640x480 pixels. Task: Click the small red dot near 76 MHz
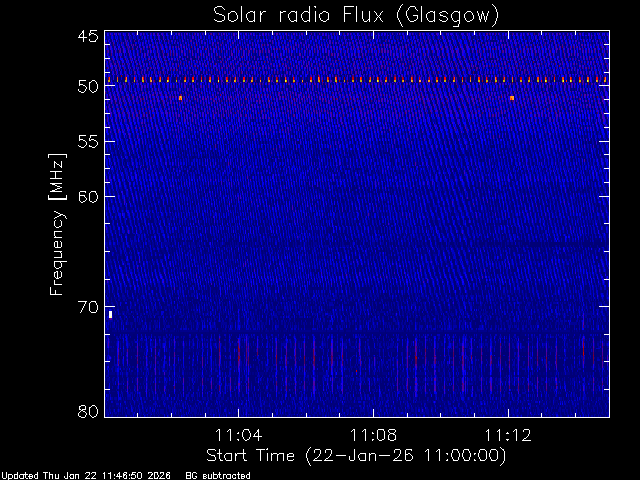(x=356, y=371)
